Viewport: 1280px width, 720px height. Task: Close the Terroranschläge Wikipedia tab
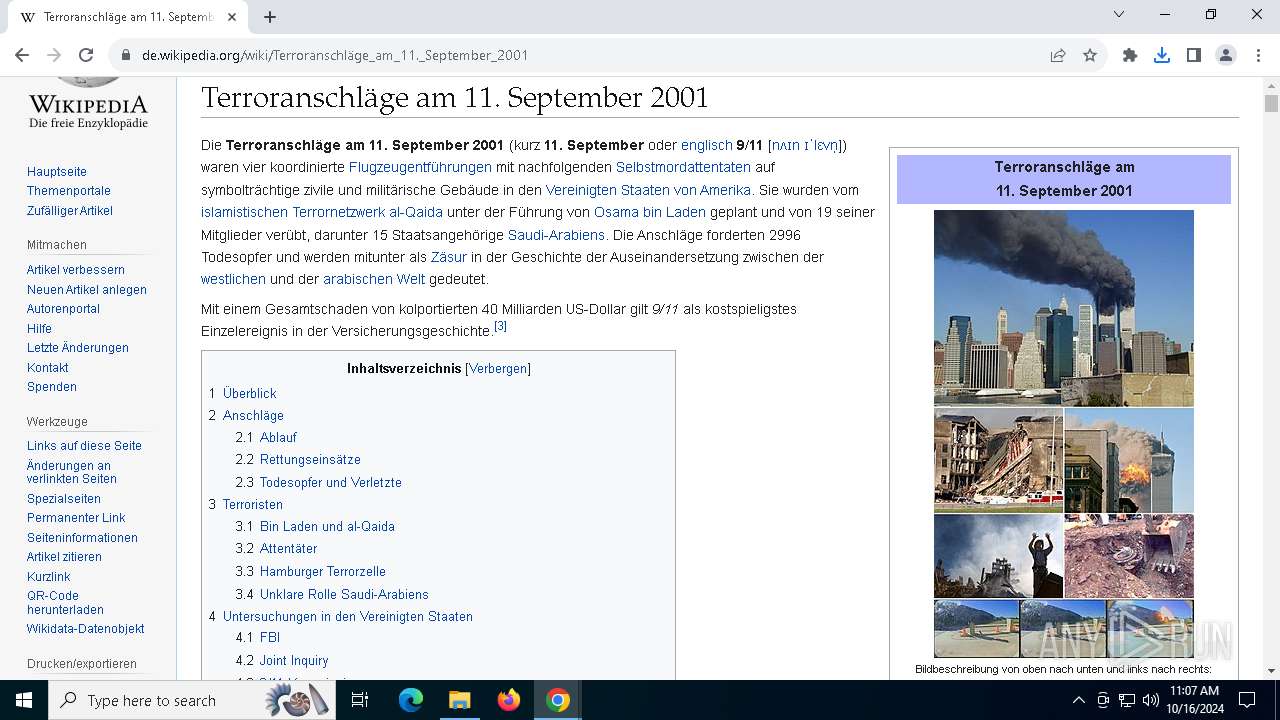233,17
